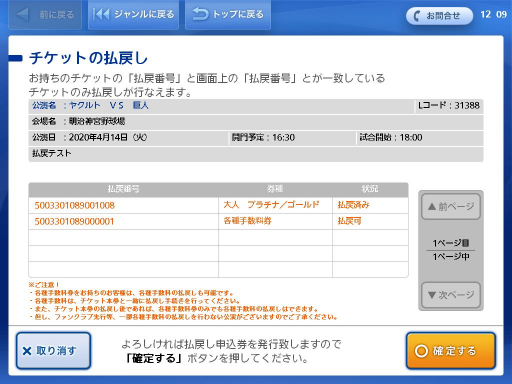Go back to genre with ジャンルに戻る
Image resolution: width=512 pixels, height=384 pixels.
pos(133,15)
